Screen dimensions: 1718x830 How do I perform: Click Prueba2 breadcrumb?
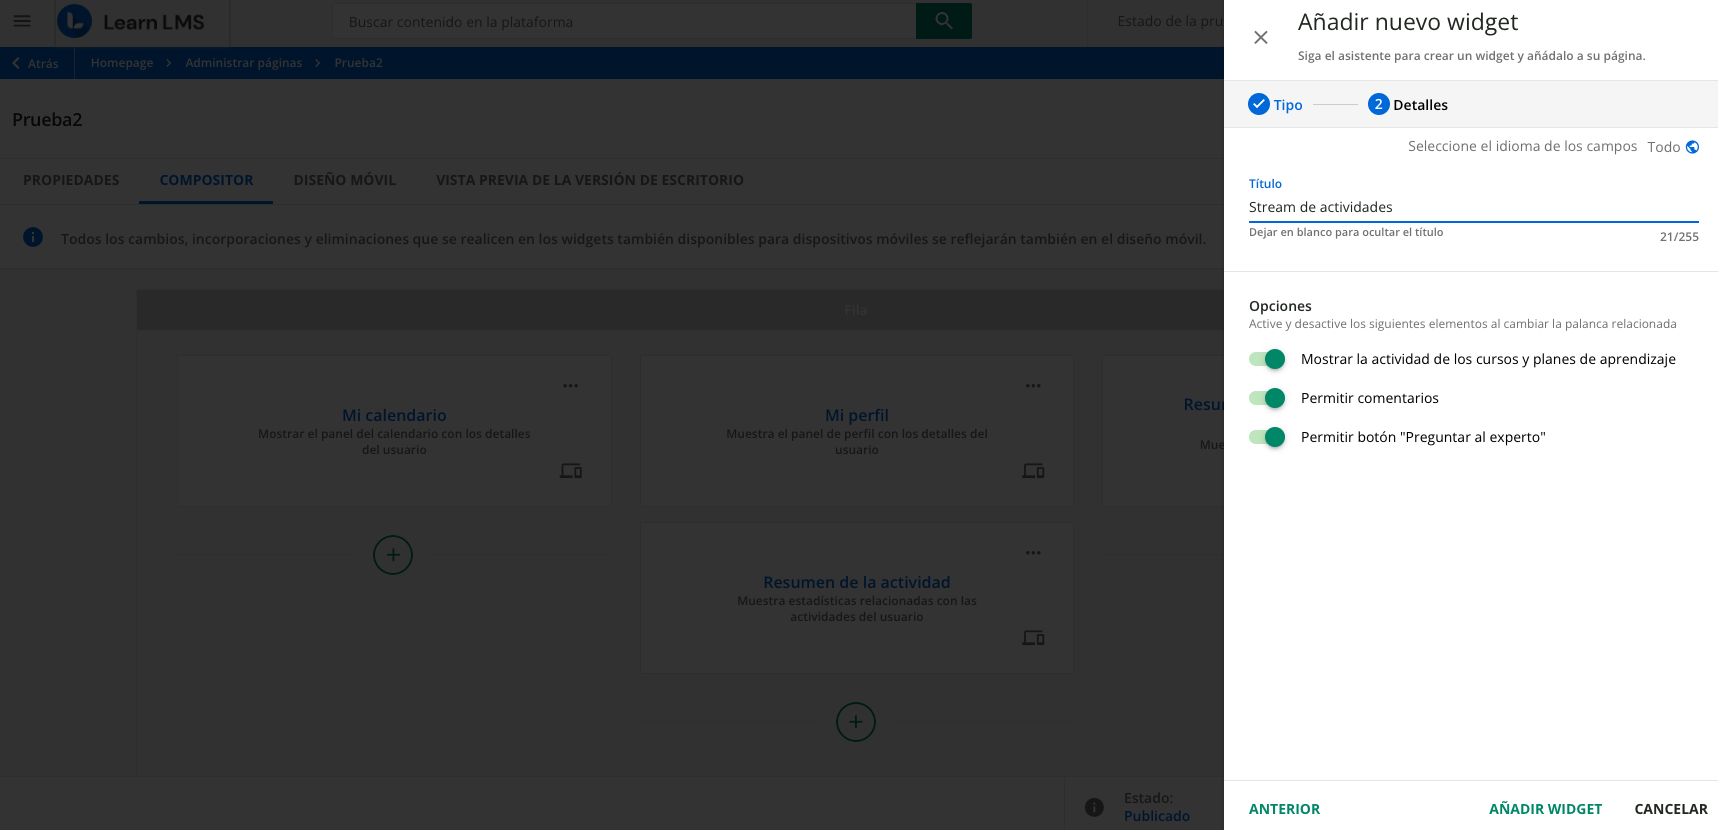point(359,63)
